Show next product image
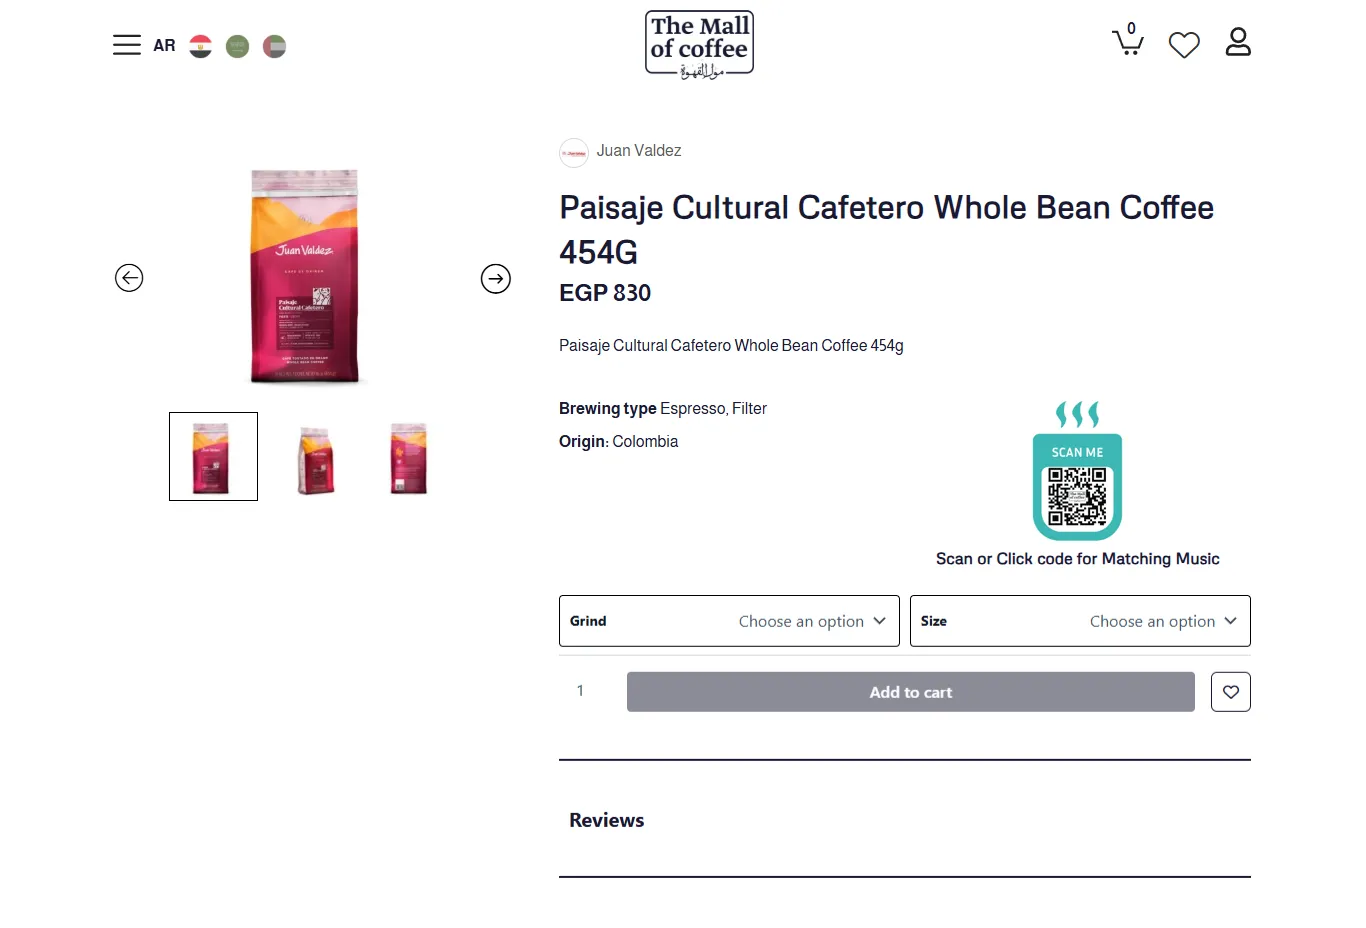 tap(496, 279)
